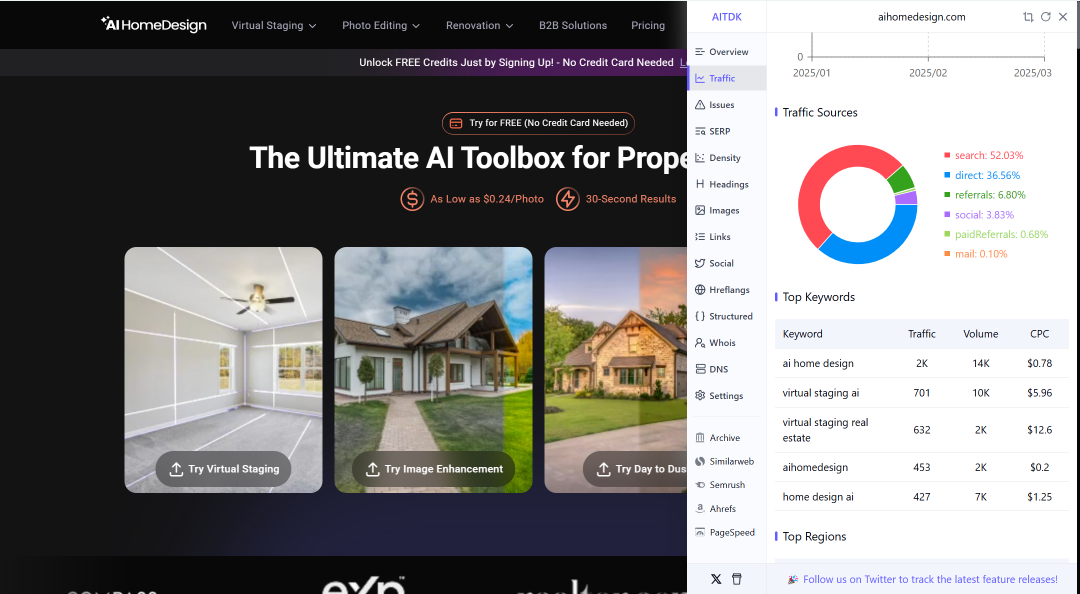Click the Volume column header
This screenshot has width=1080, height=594.
point(981,334)
